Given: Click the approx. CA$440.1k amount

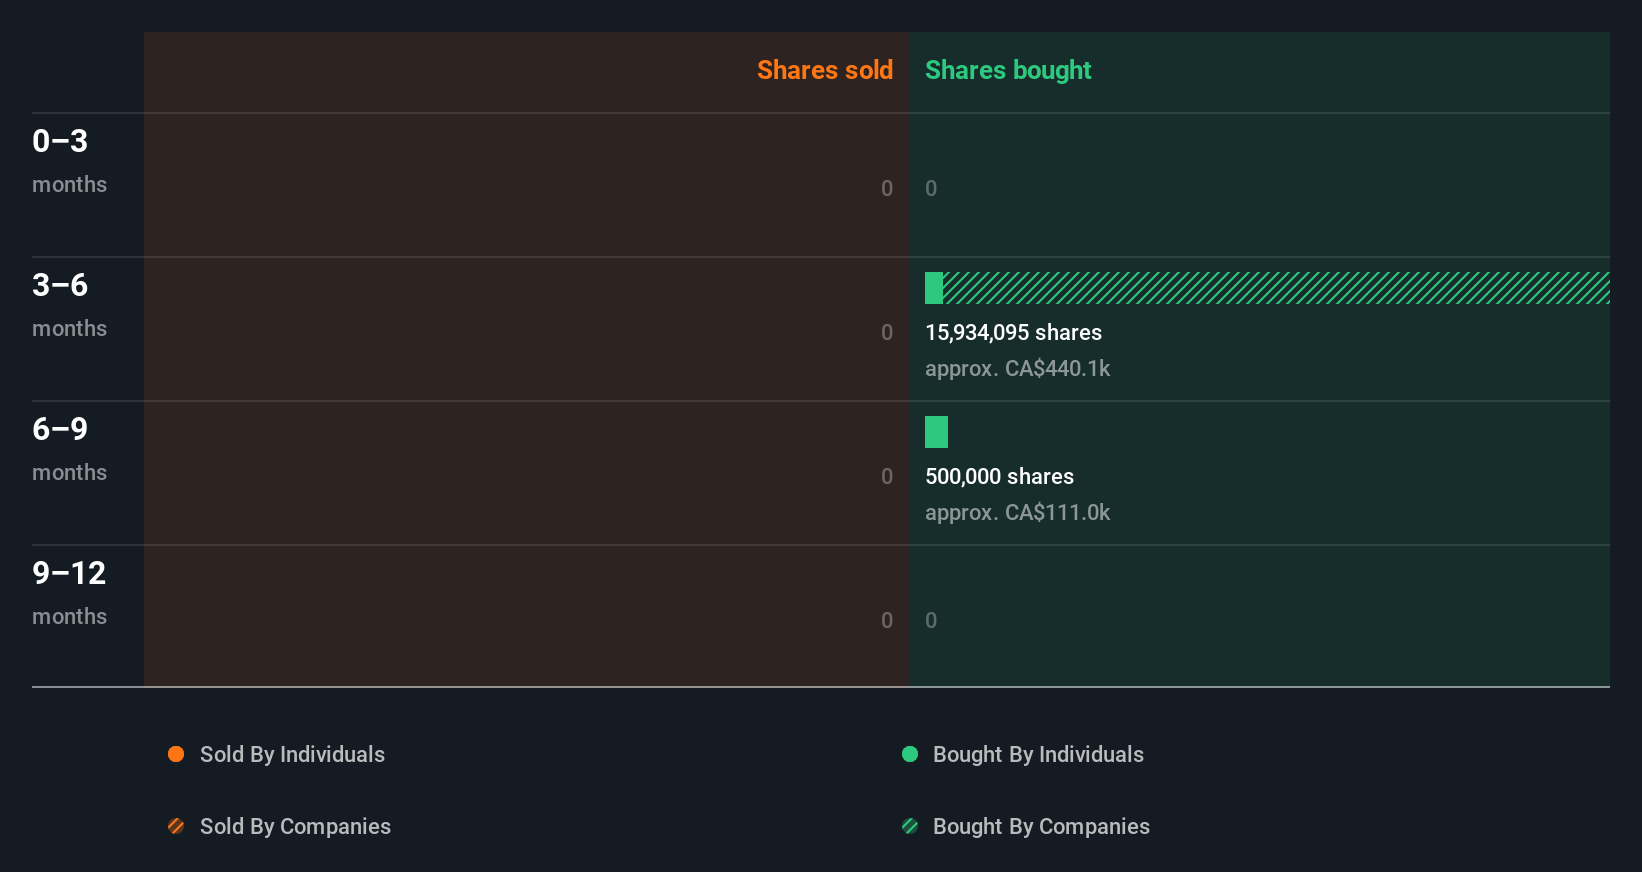Looking at the screenshot, I should 1017,368.
